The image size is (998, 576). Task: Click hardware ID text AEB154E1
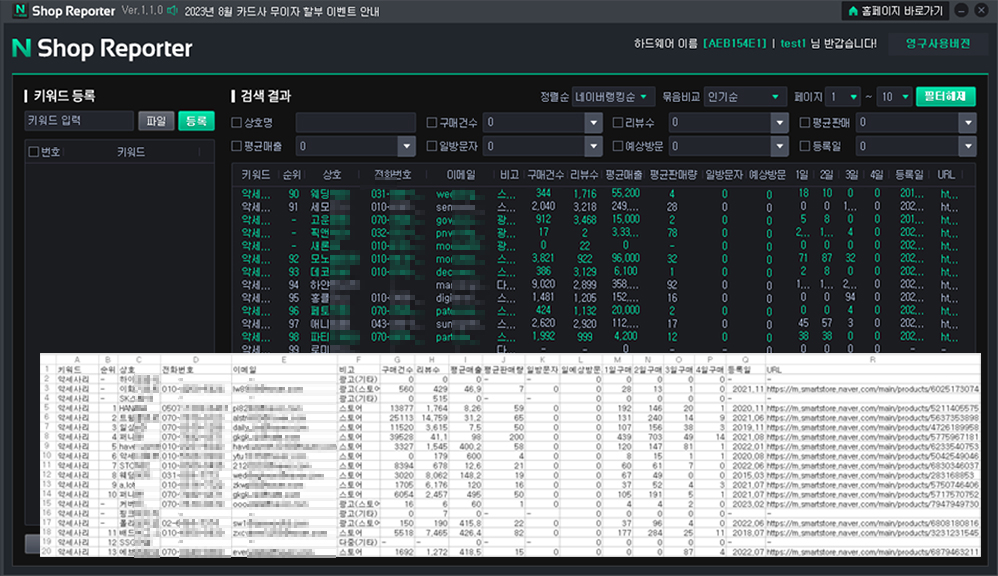tap(735, 43)
